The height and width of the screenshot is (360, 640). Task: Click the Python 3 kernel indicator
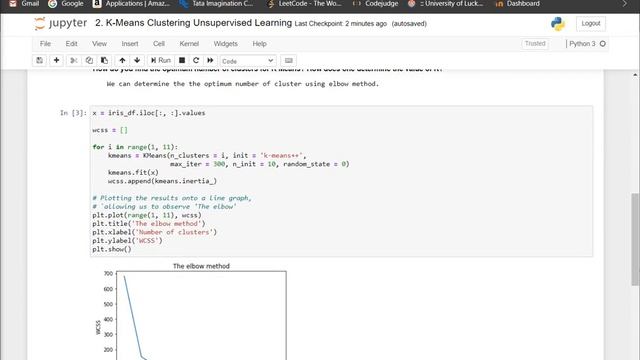click(x=582, y=44)
